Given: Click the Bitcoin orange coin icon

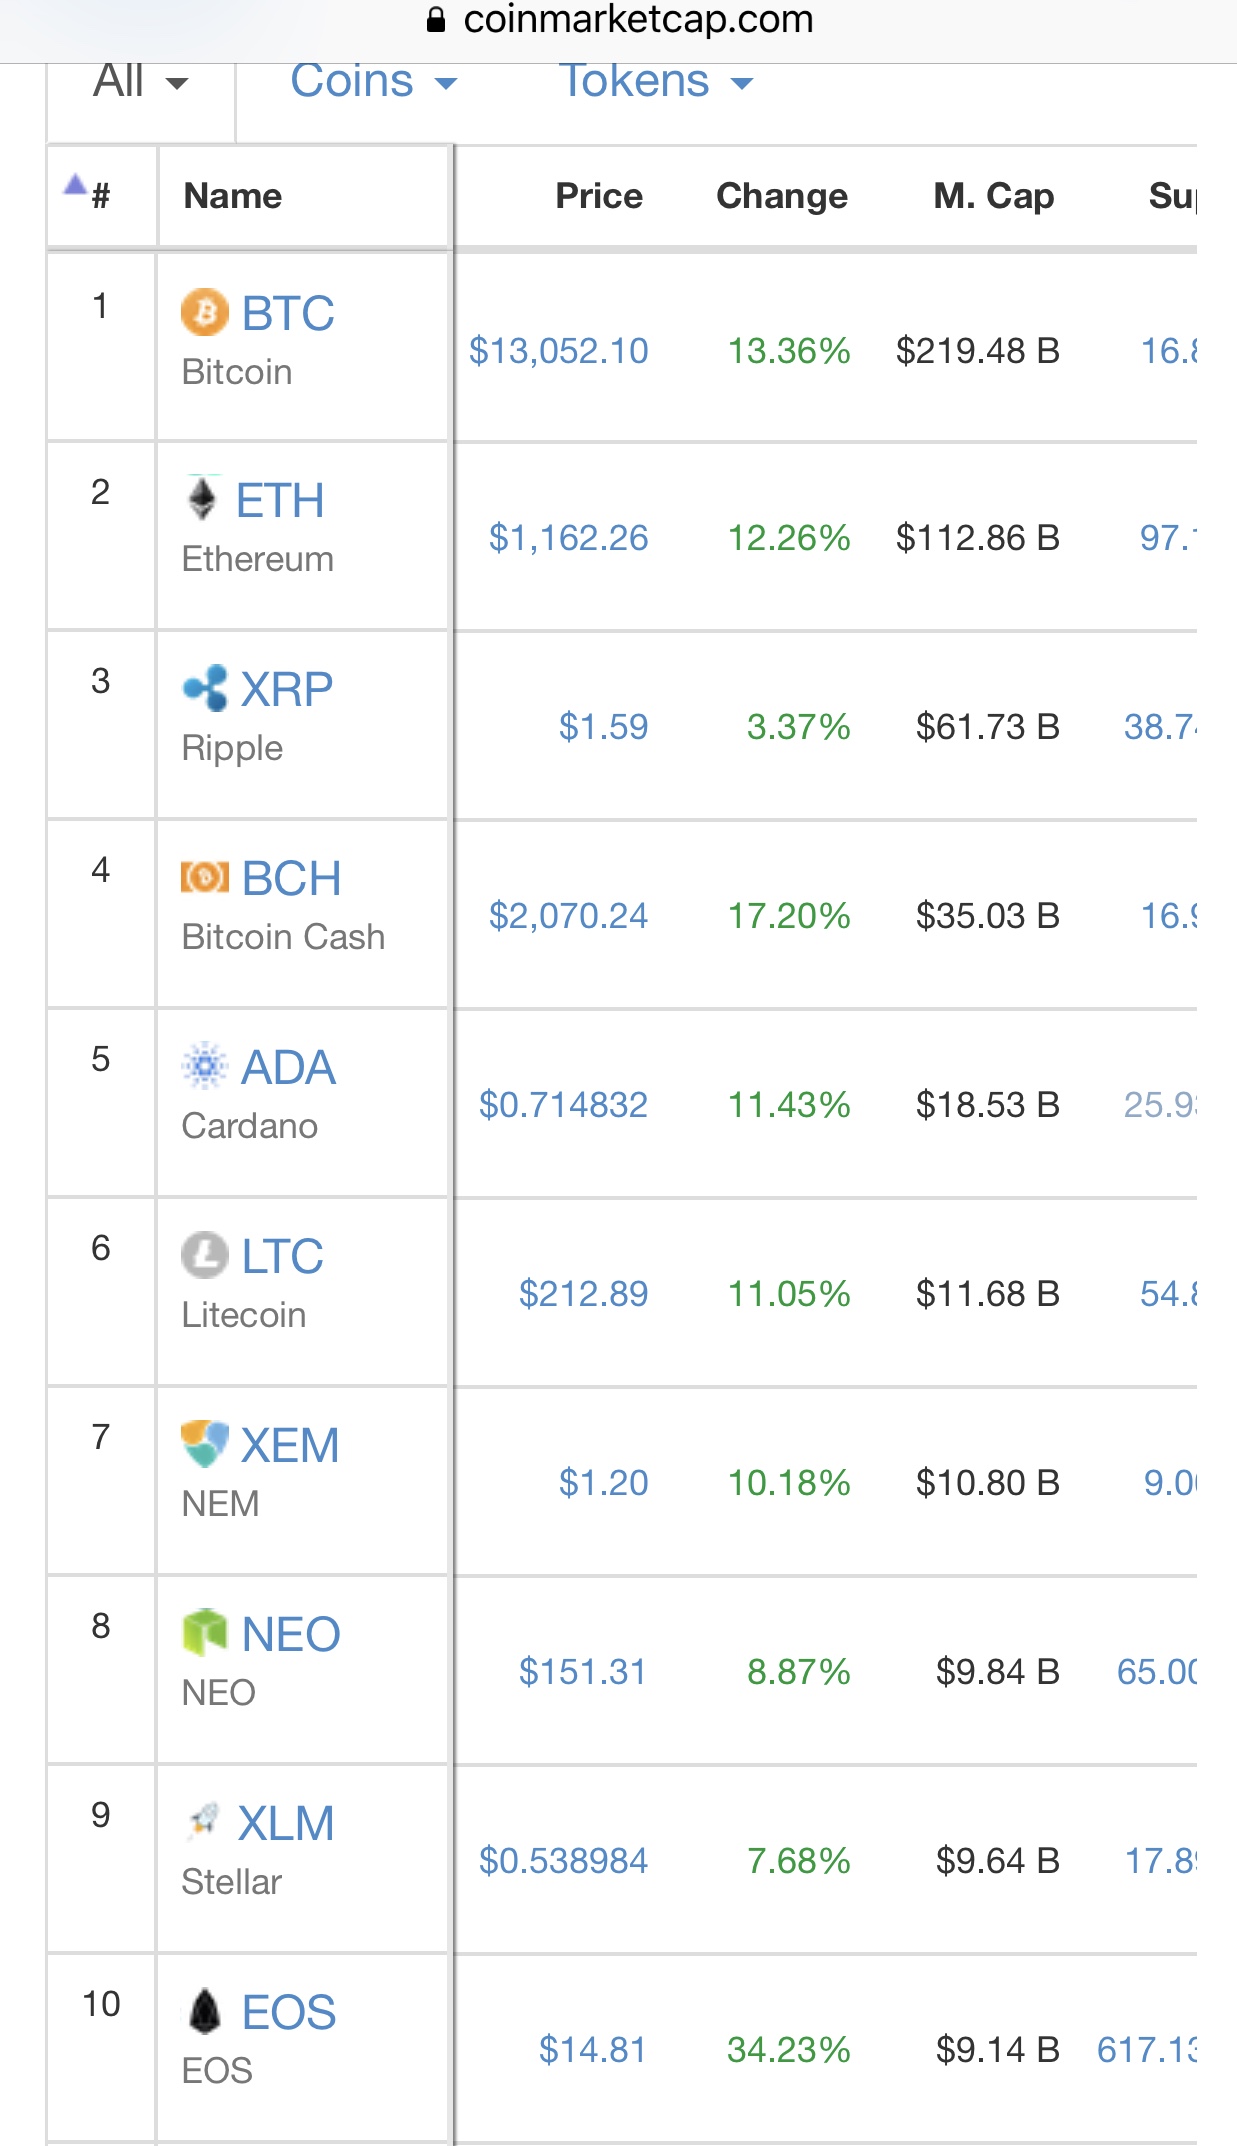Looking at the screenshot, I should [205, 313].
